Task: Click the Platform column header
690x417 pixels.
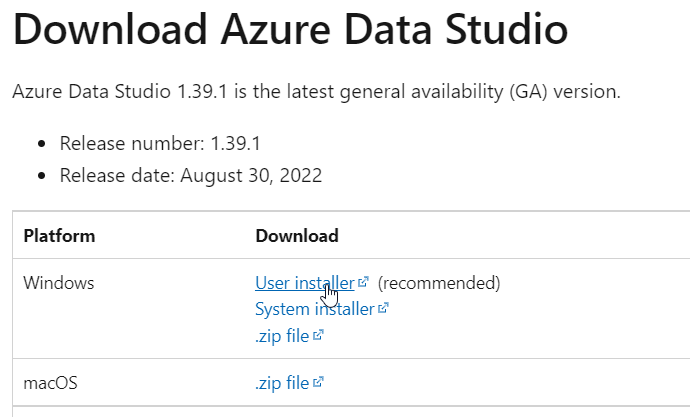Action: [59, 236]
